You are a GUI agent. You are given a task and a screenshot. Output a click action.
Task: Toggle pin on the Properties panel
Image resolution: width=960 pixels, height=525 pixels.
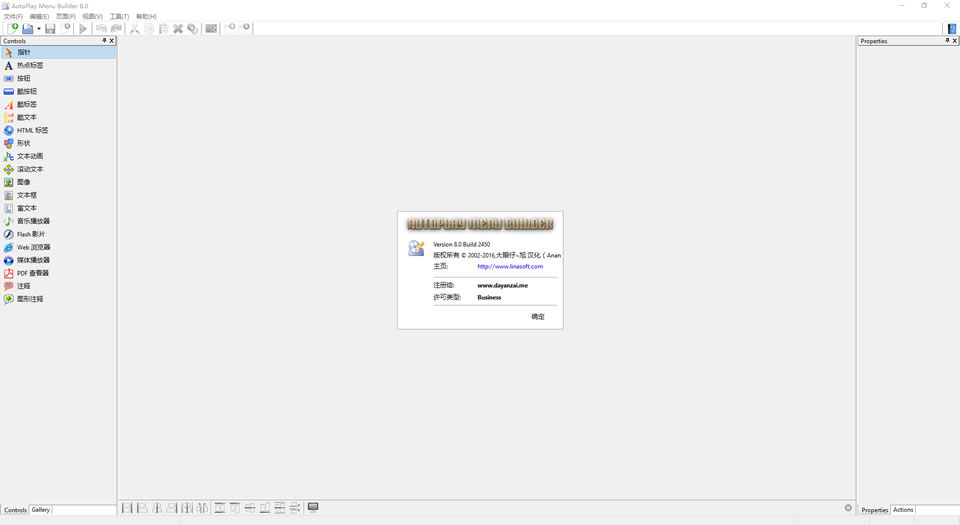[x=947, y=40]
